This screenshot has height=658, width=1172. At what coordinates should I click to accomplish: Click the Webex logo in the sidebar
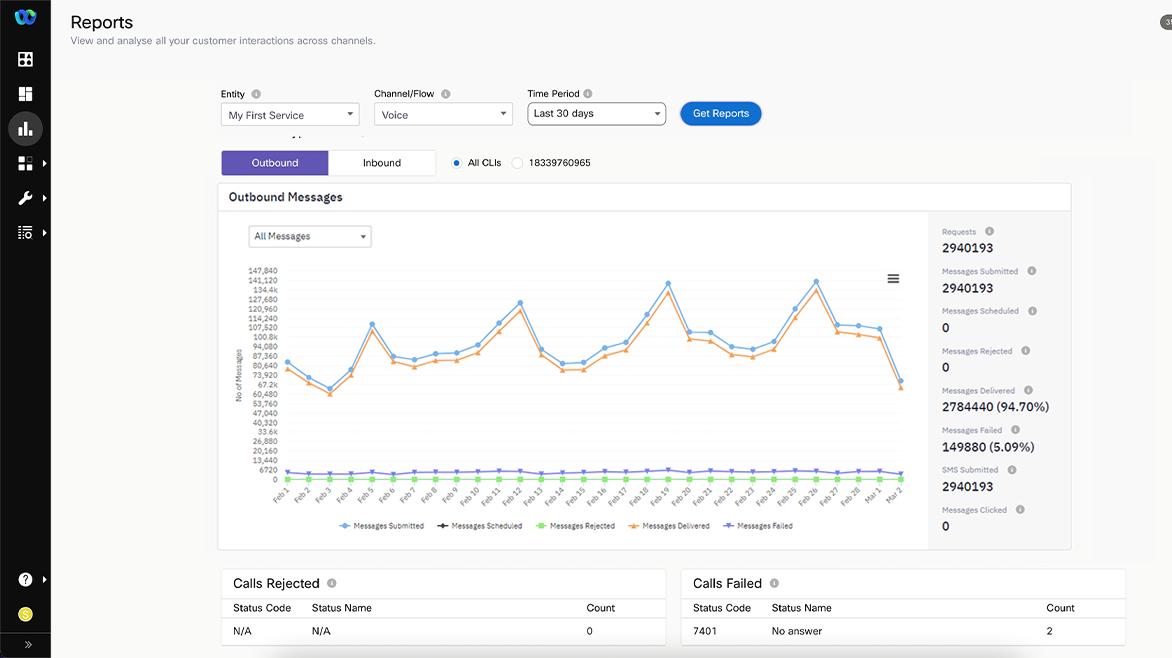click(x=25, y=17)
